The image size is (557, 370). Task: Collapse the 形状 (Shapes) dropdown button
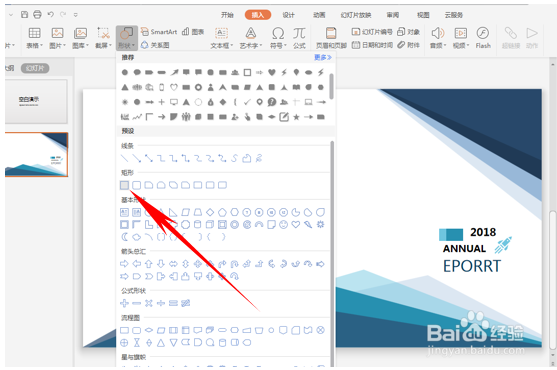(126, 38)
